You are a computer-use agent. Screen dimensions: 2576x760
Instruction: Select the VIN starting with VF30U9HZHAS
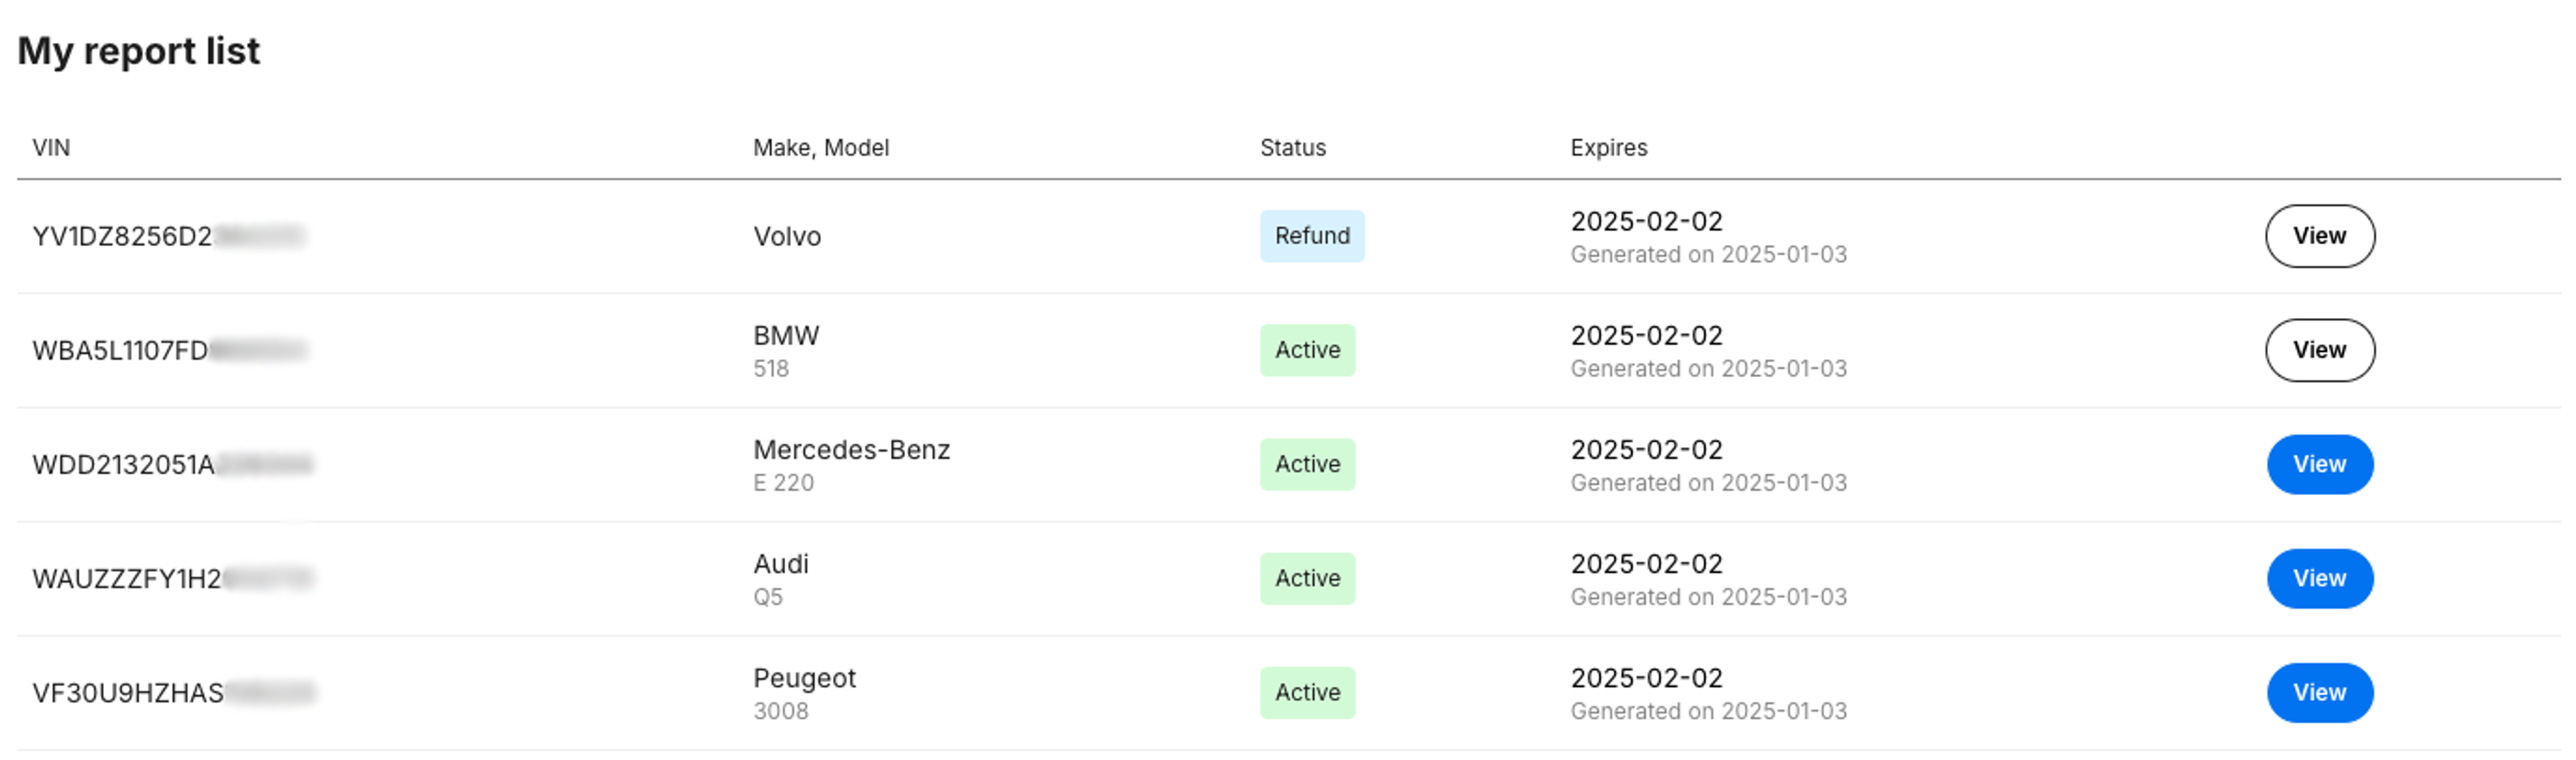pos(172,693)
